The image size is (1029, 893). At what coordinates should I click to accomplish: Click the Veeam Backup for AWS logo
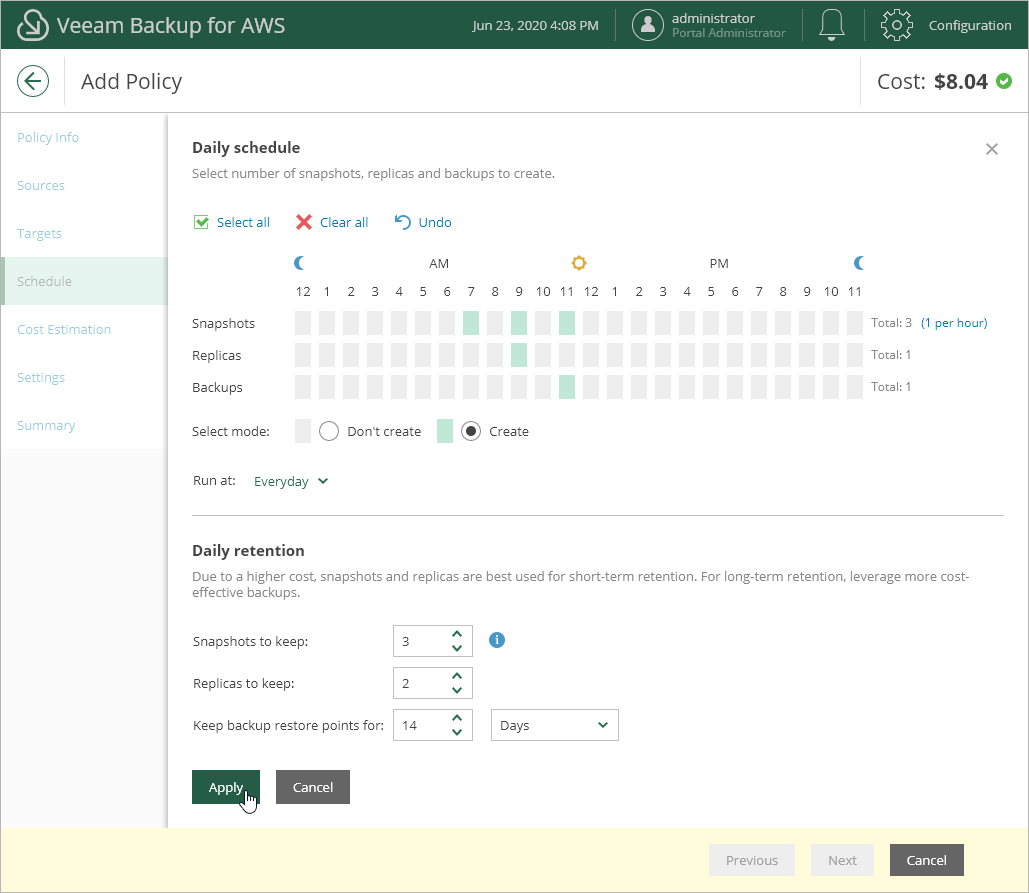click(32, 25)
